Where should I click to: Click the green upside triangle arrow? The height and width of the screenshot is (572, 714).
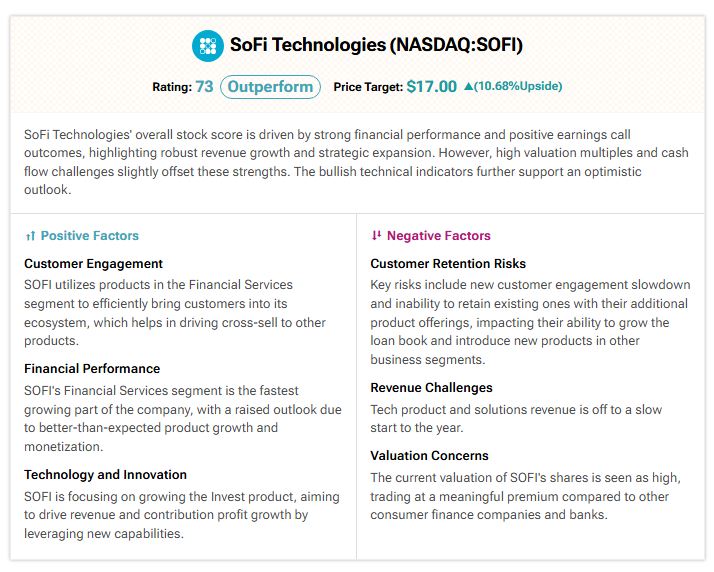tap(468, 86)
